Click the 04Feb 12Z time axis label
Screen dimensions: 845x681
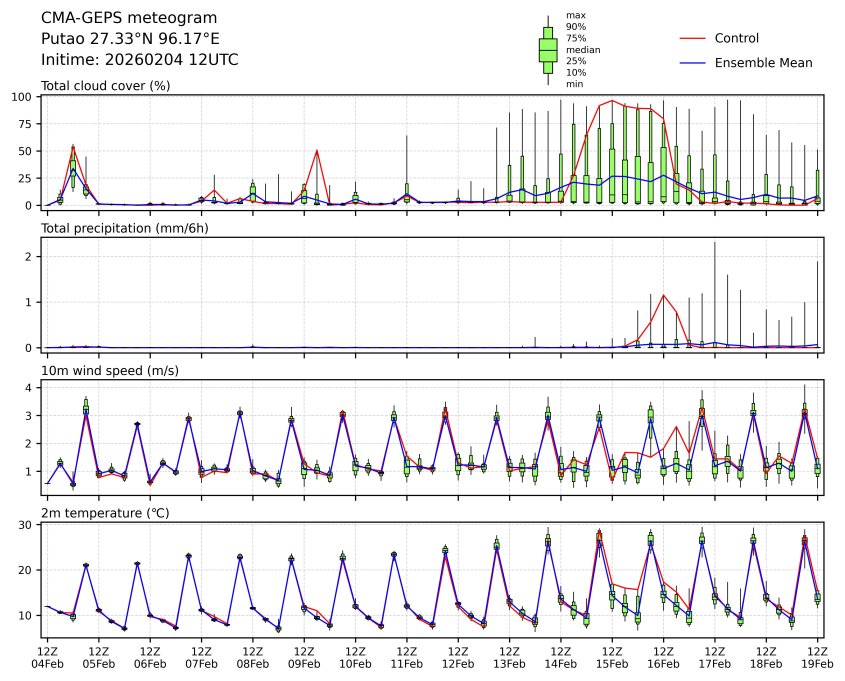[x=48, y=657]
